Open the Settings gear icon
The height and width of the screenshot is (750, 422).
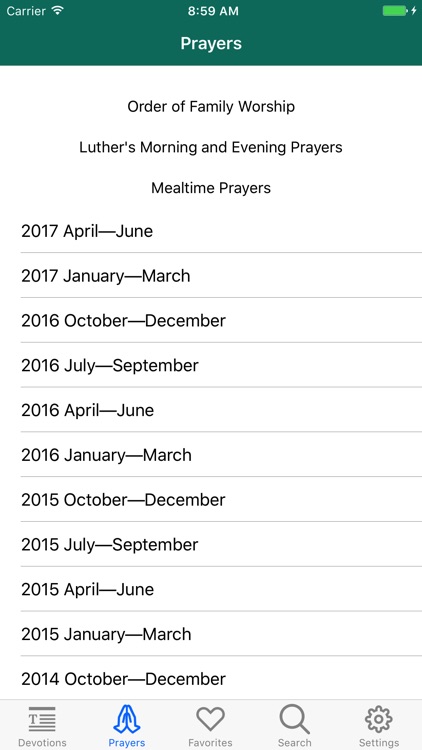379,719
